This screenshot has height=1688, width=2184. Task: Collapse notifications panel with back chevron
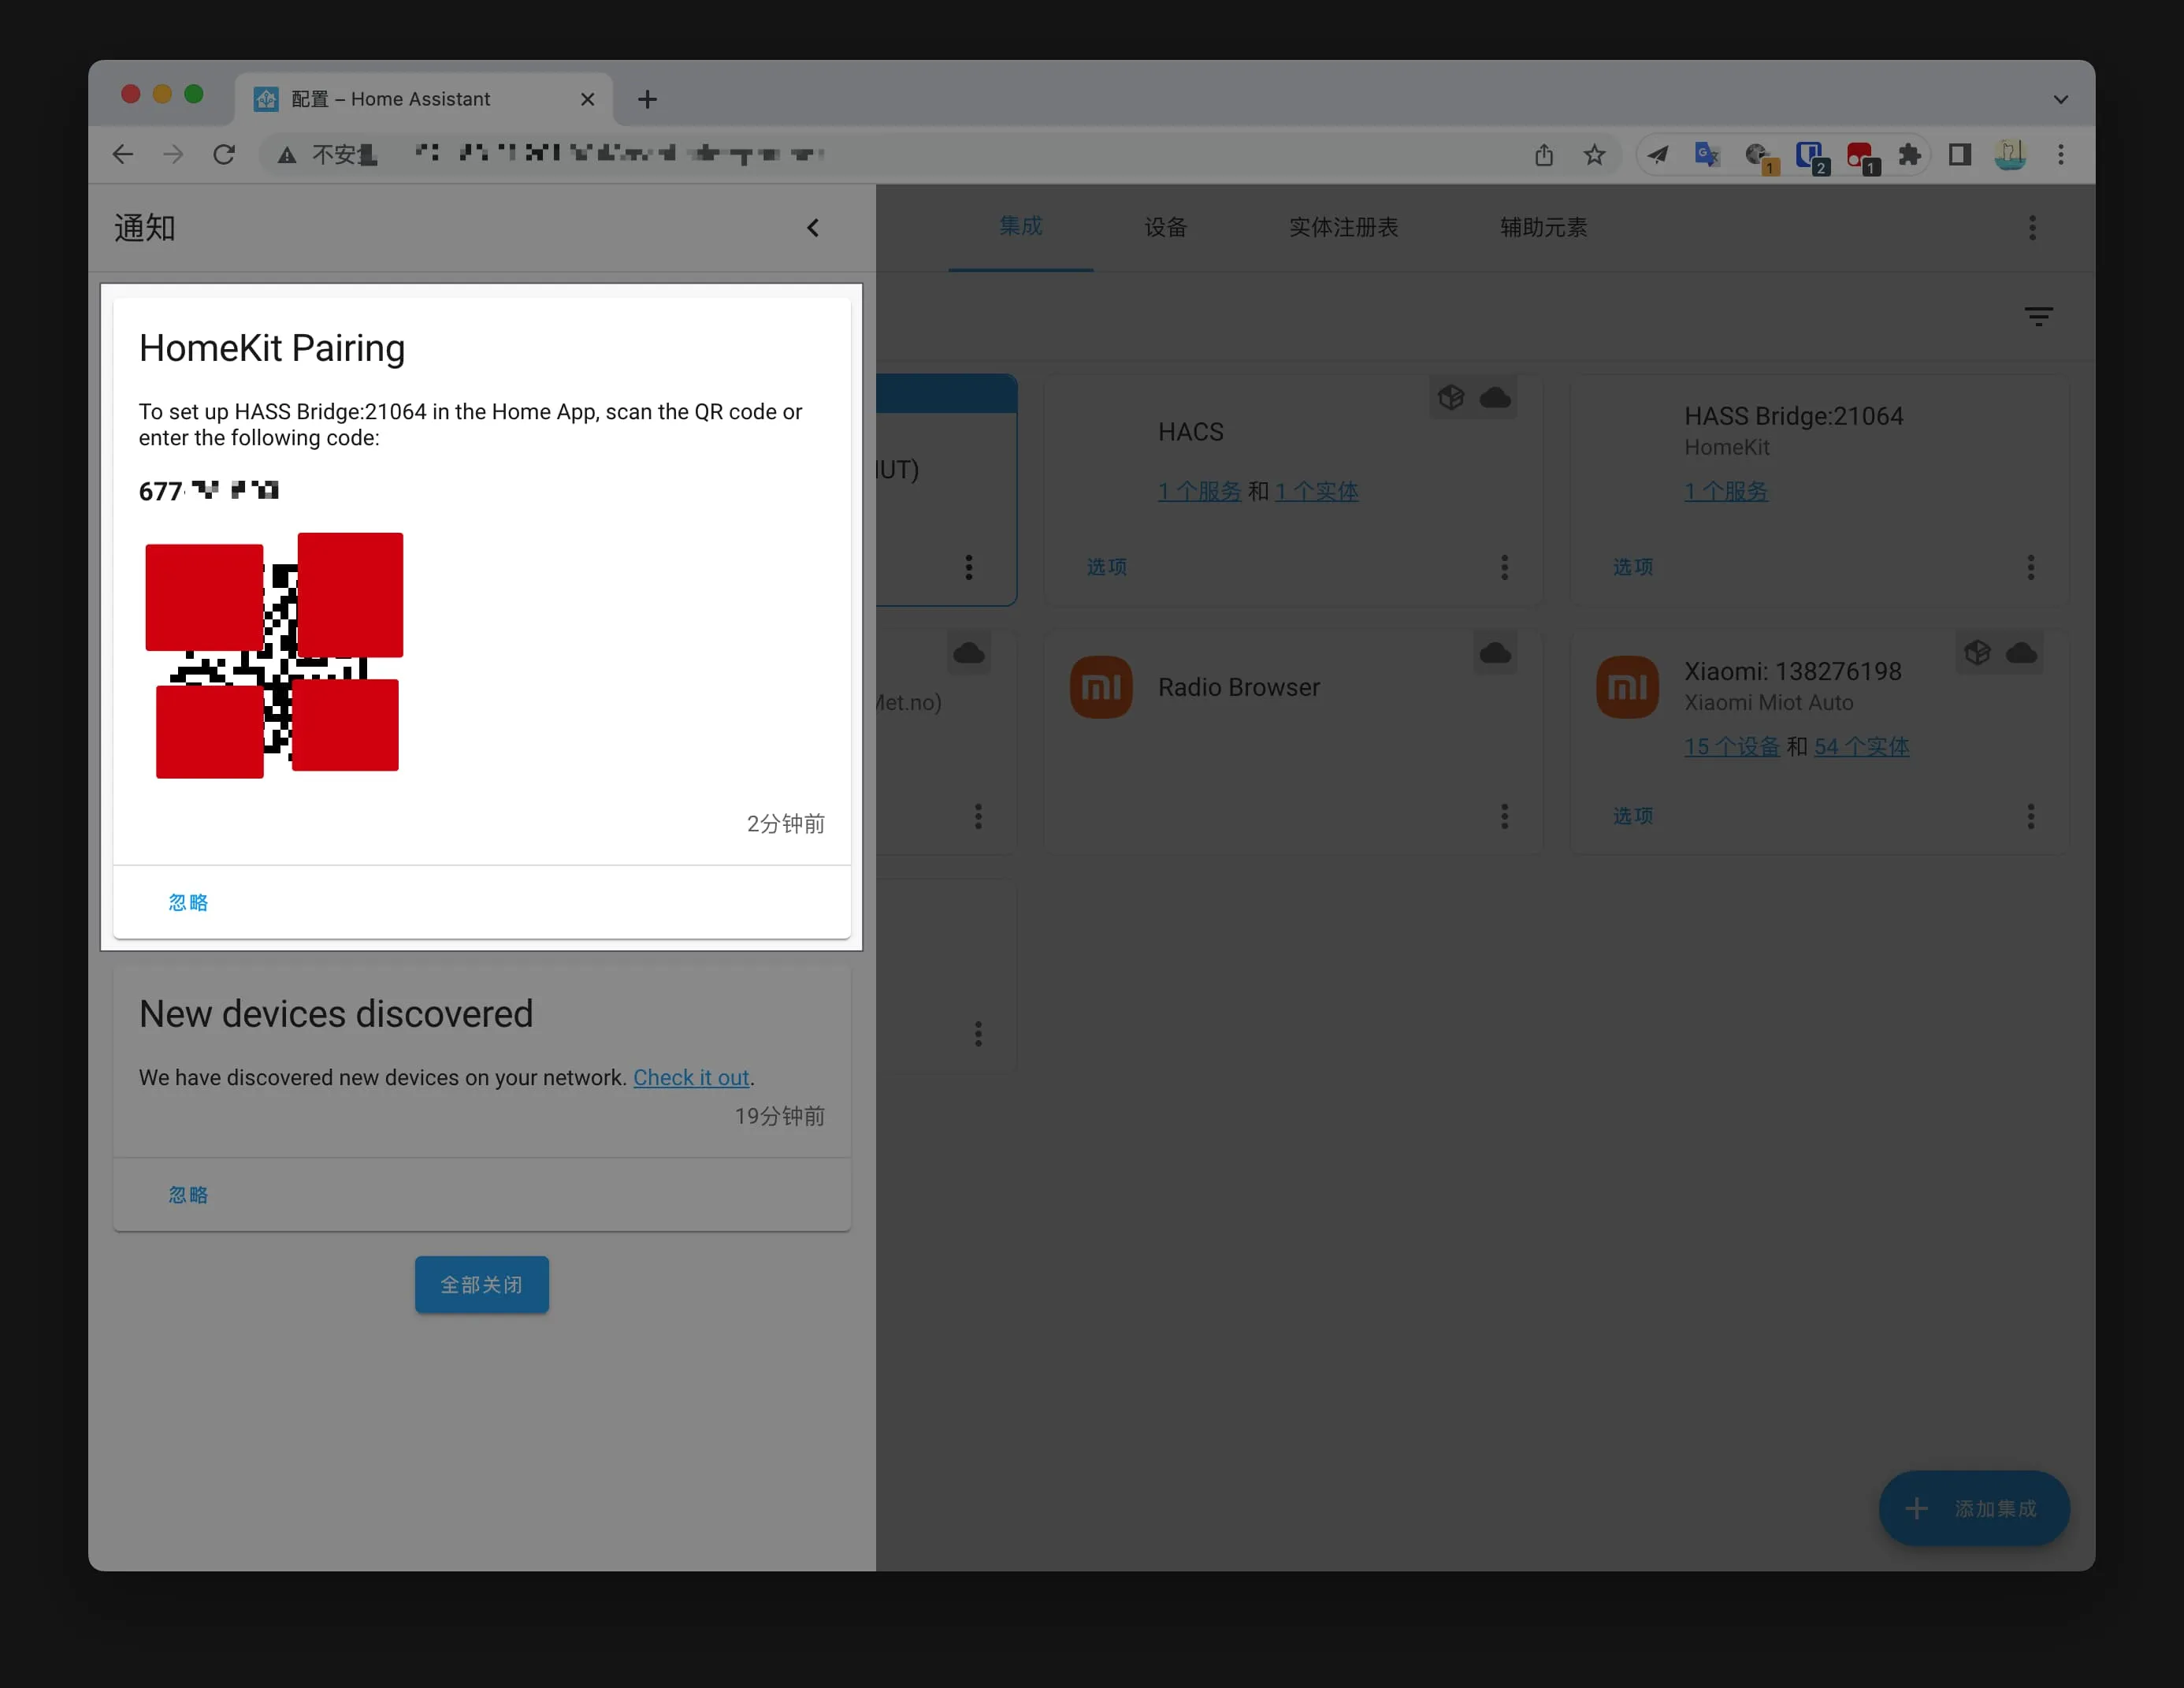tap(812, 228)
